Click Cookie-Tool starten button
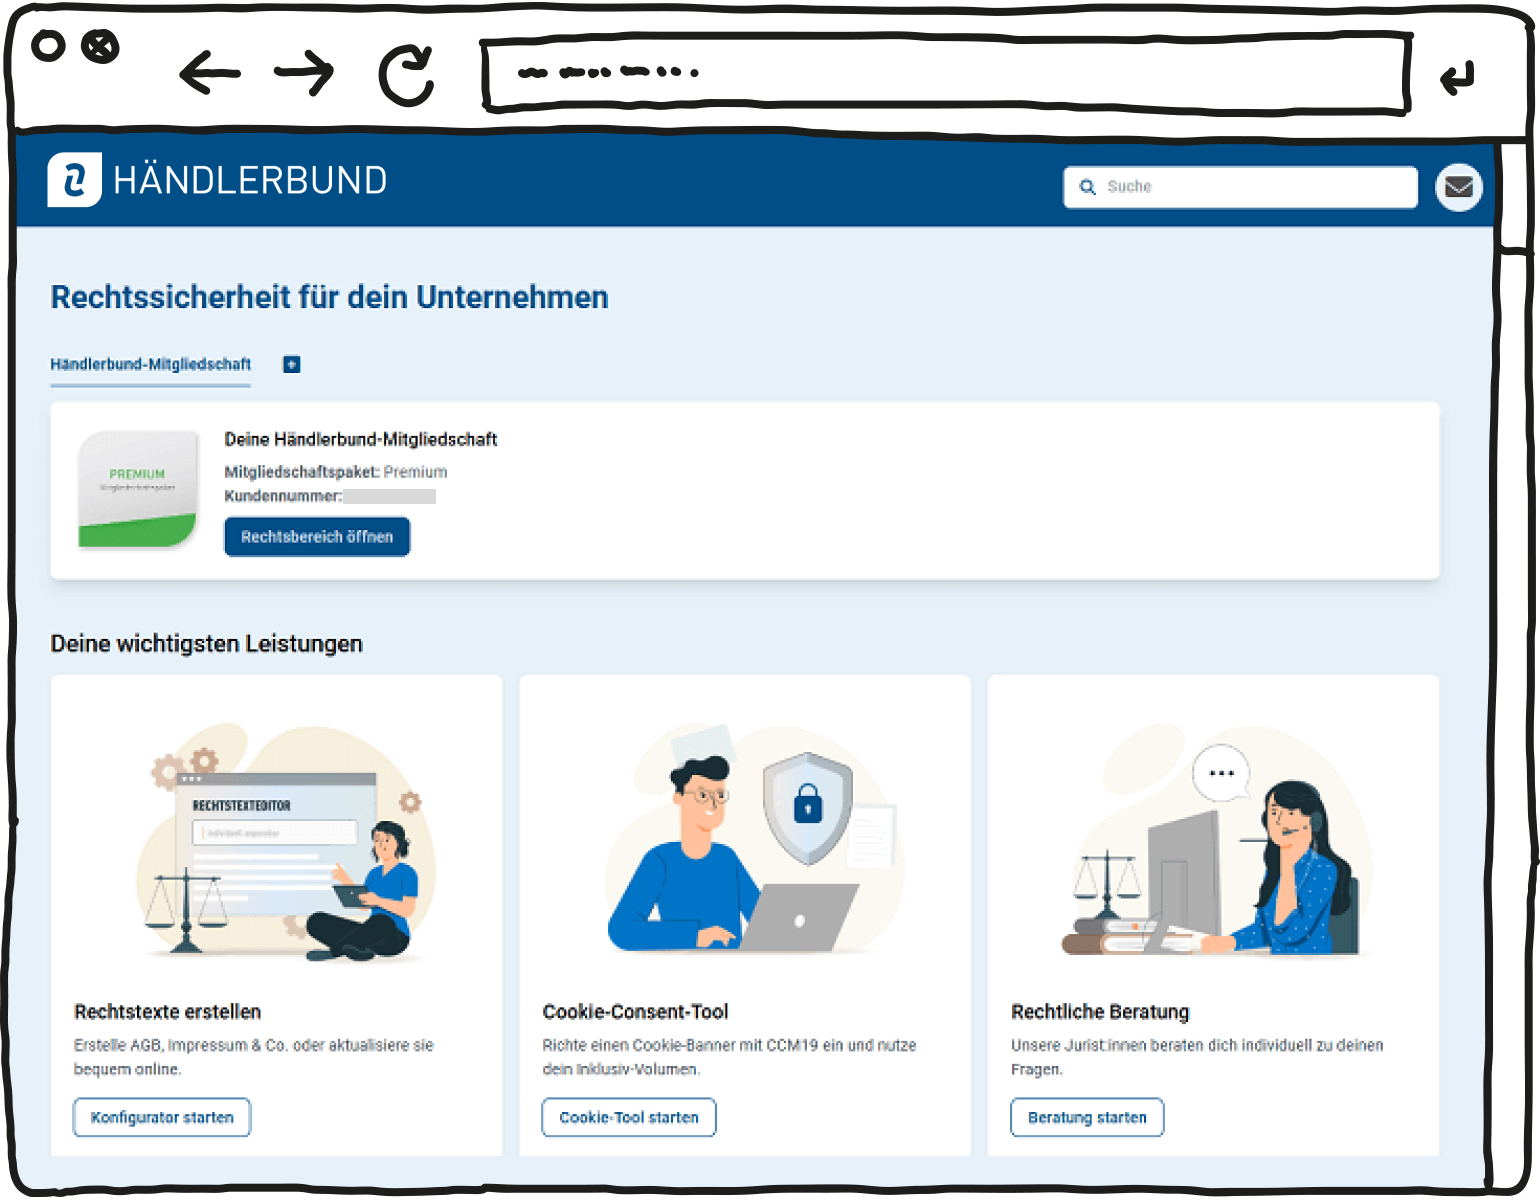Screen dimensions: 1540x1200 click(x=629, y=1118)
